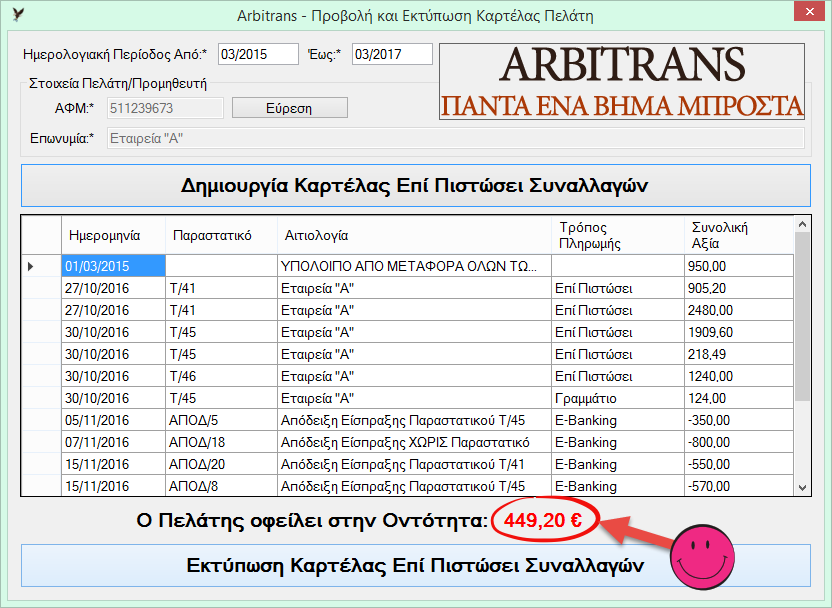Close the Arbitrans window
The image size is (832, 608).
[x=809, y=12]
